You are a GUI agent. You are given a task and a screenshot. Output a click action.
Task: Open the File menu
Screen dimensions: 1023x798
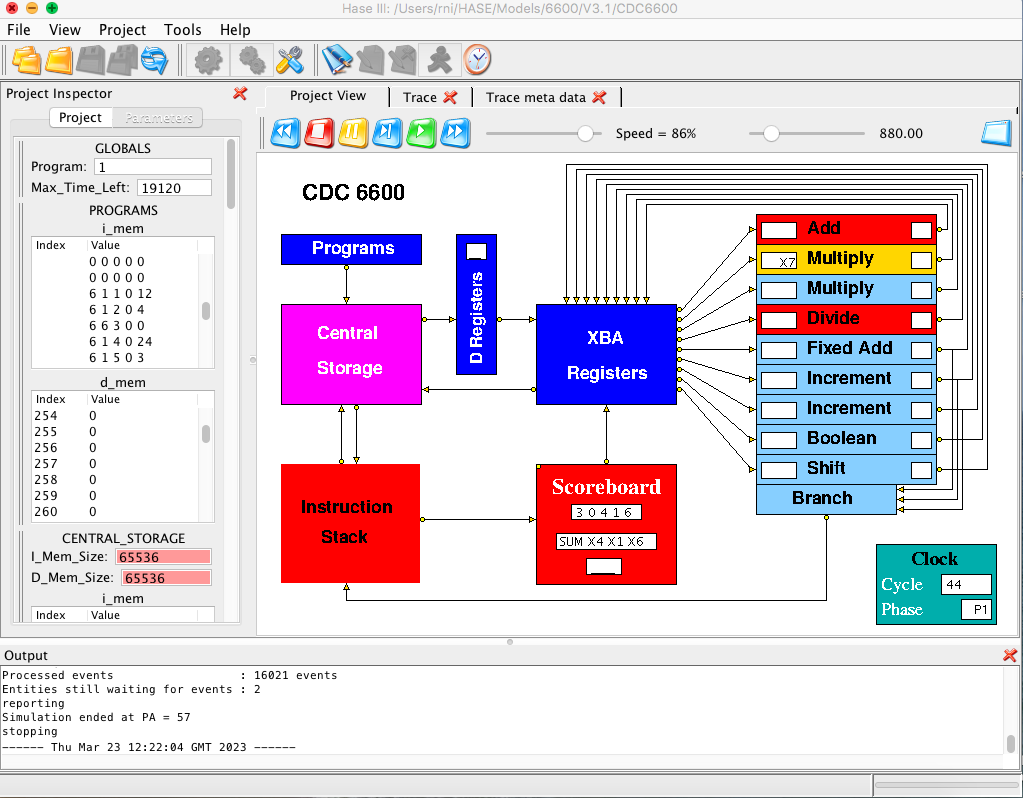coord(18,30)
